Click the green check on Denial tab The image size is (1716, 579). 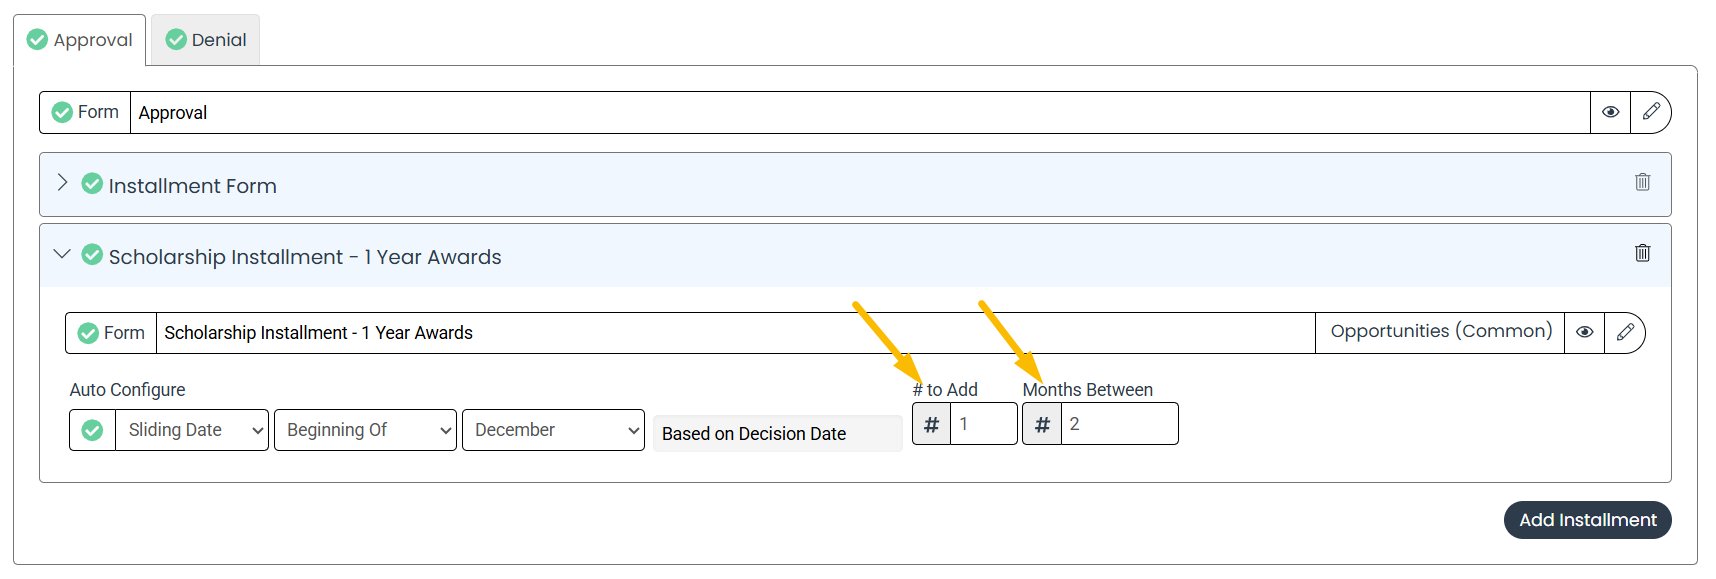[x=176, y=40]
